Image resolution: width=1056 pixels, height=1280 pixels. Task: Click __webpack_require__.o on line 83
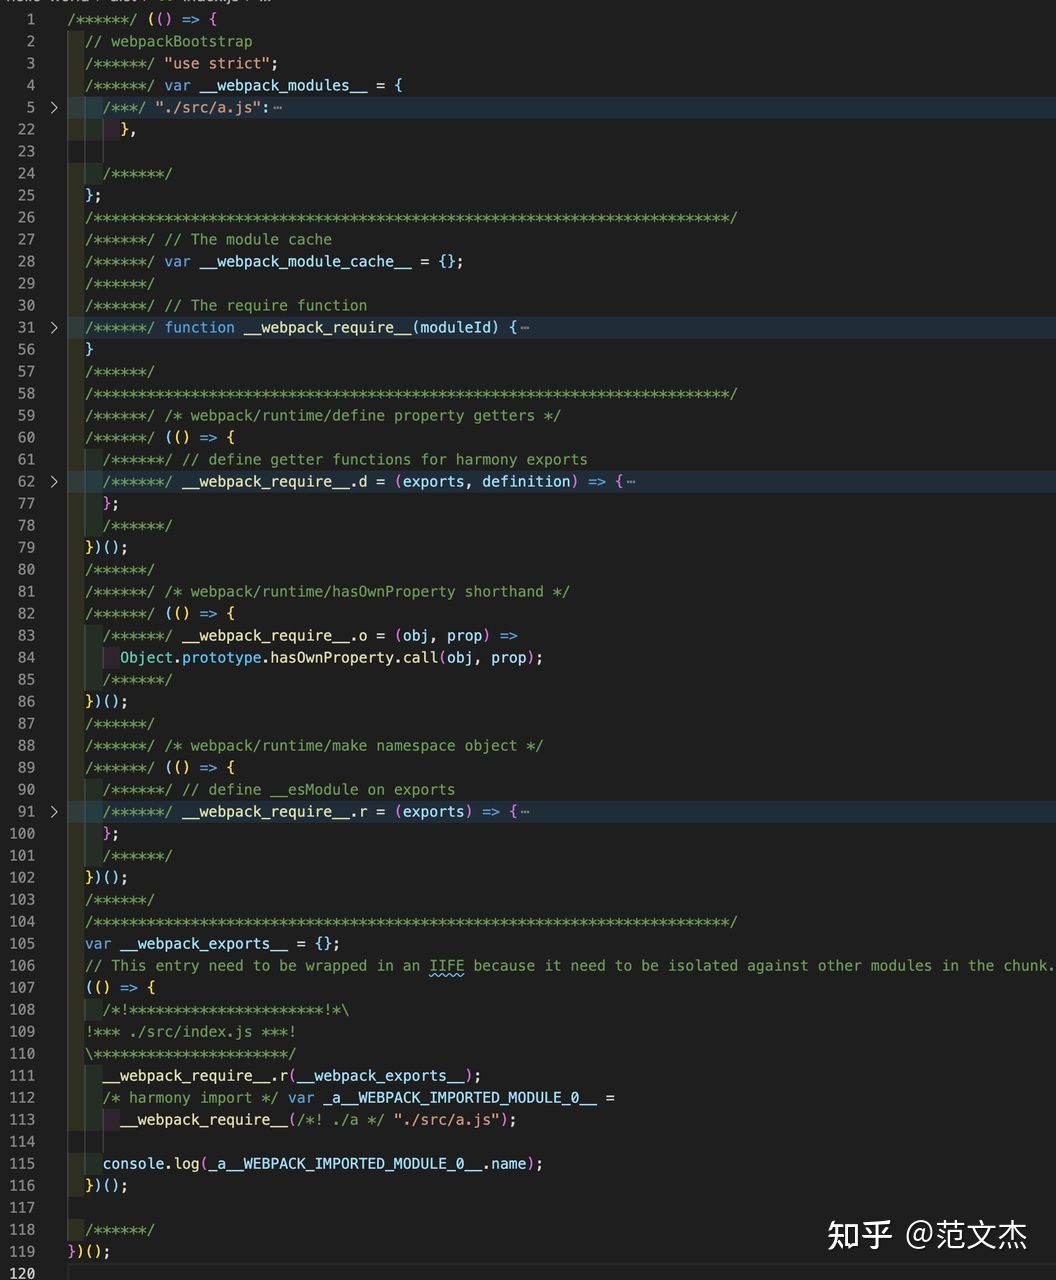(x=275, y=635)
